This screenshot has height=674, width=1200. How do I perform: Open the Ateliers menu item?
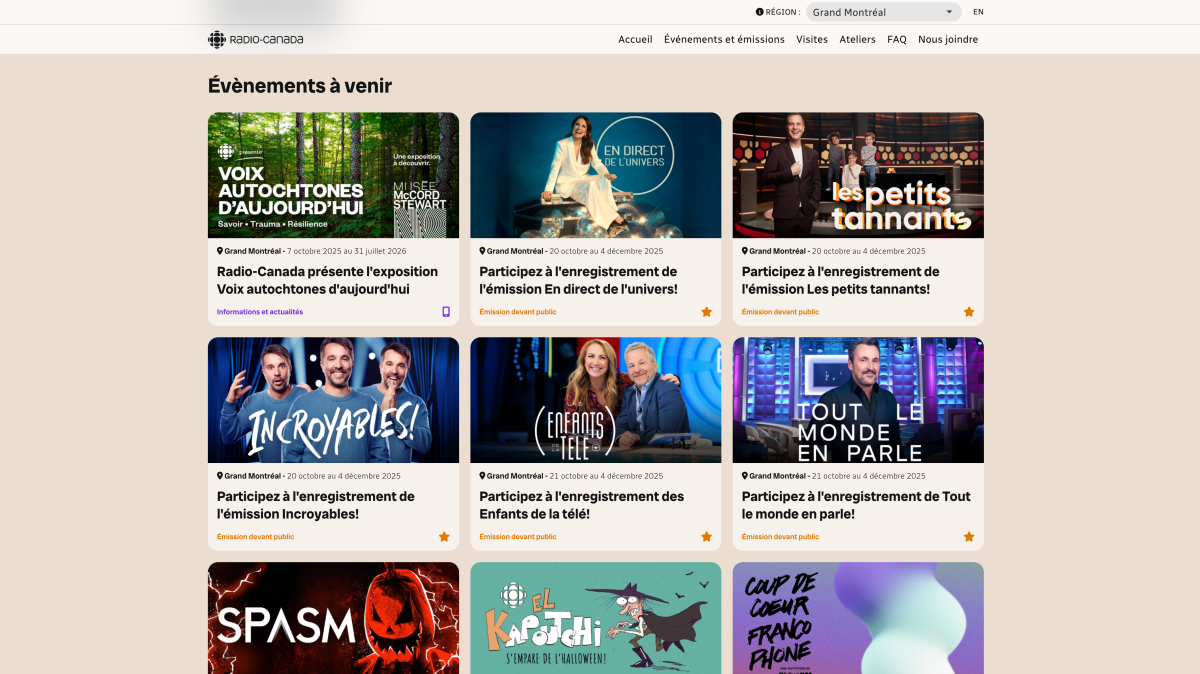[x=857, y=40]
